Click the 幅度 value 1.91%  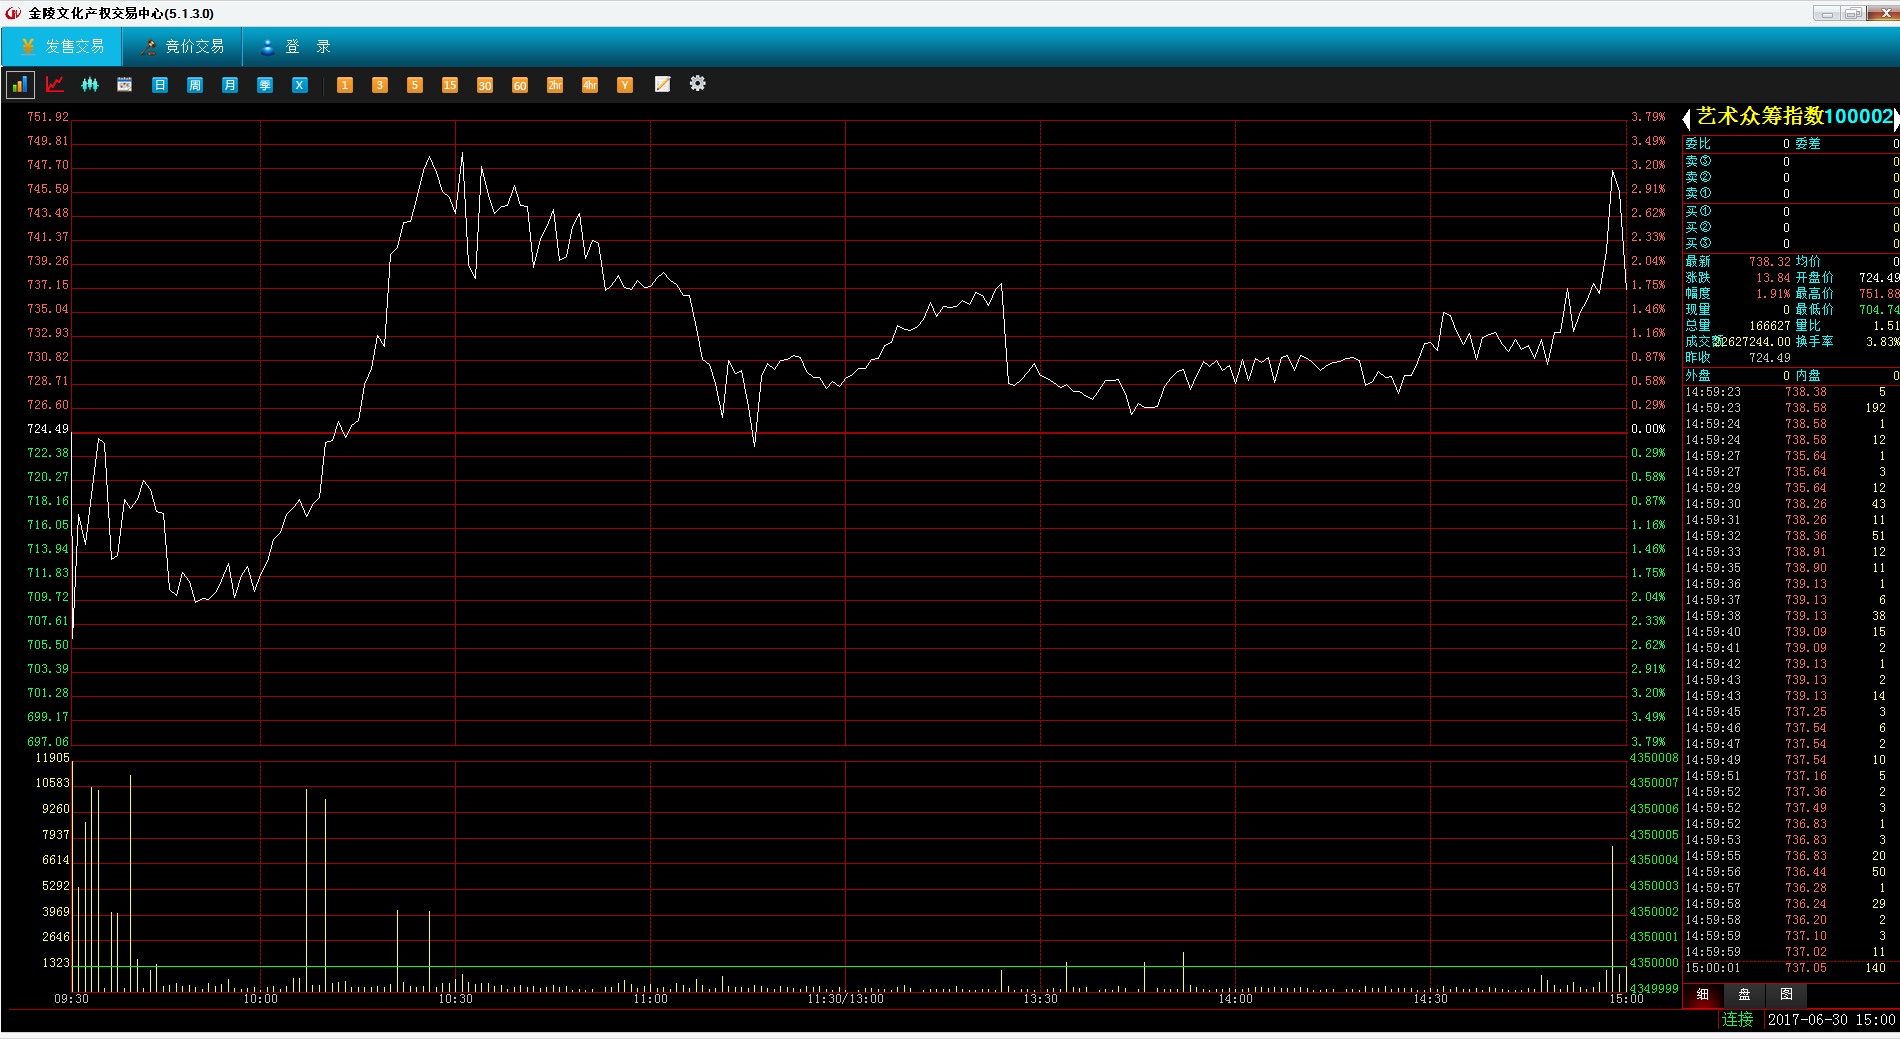tap(1773, 294)
